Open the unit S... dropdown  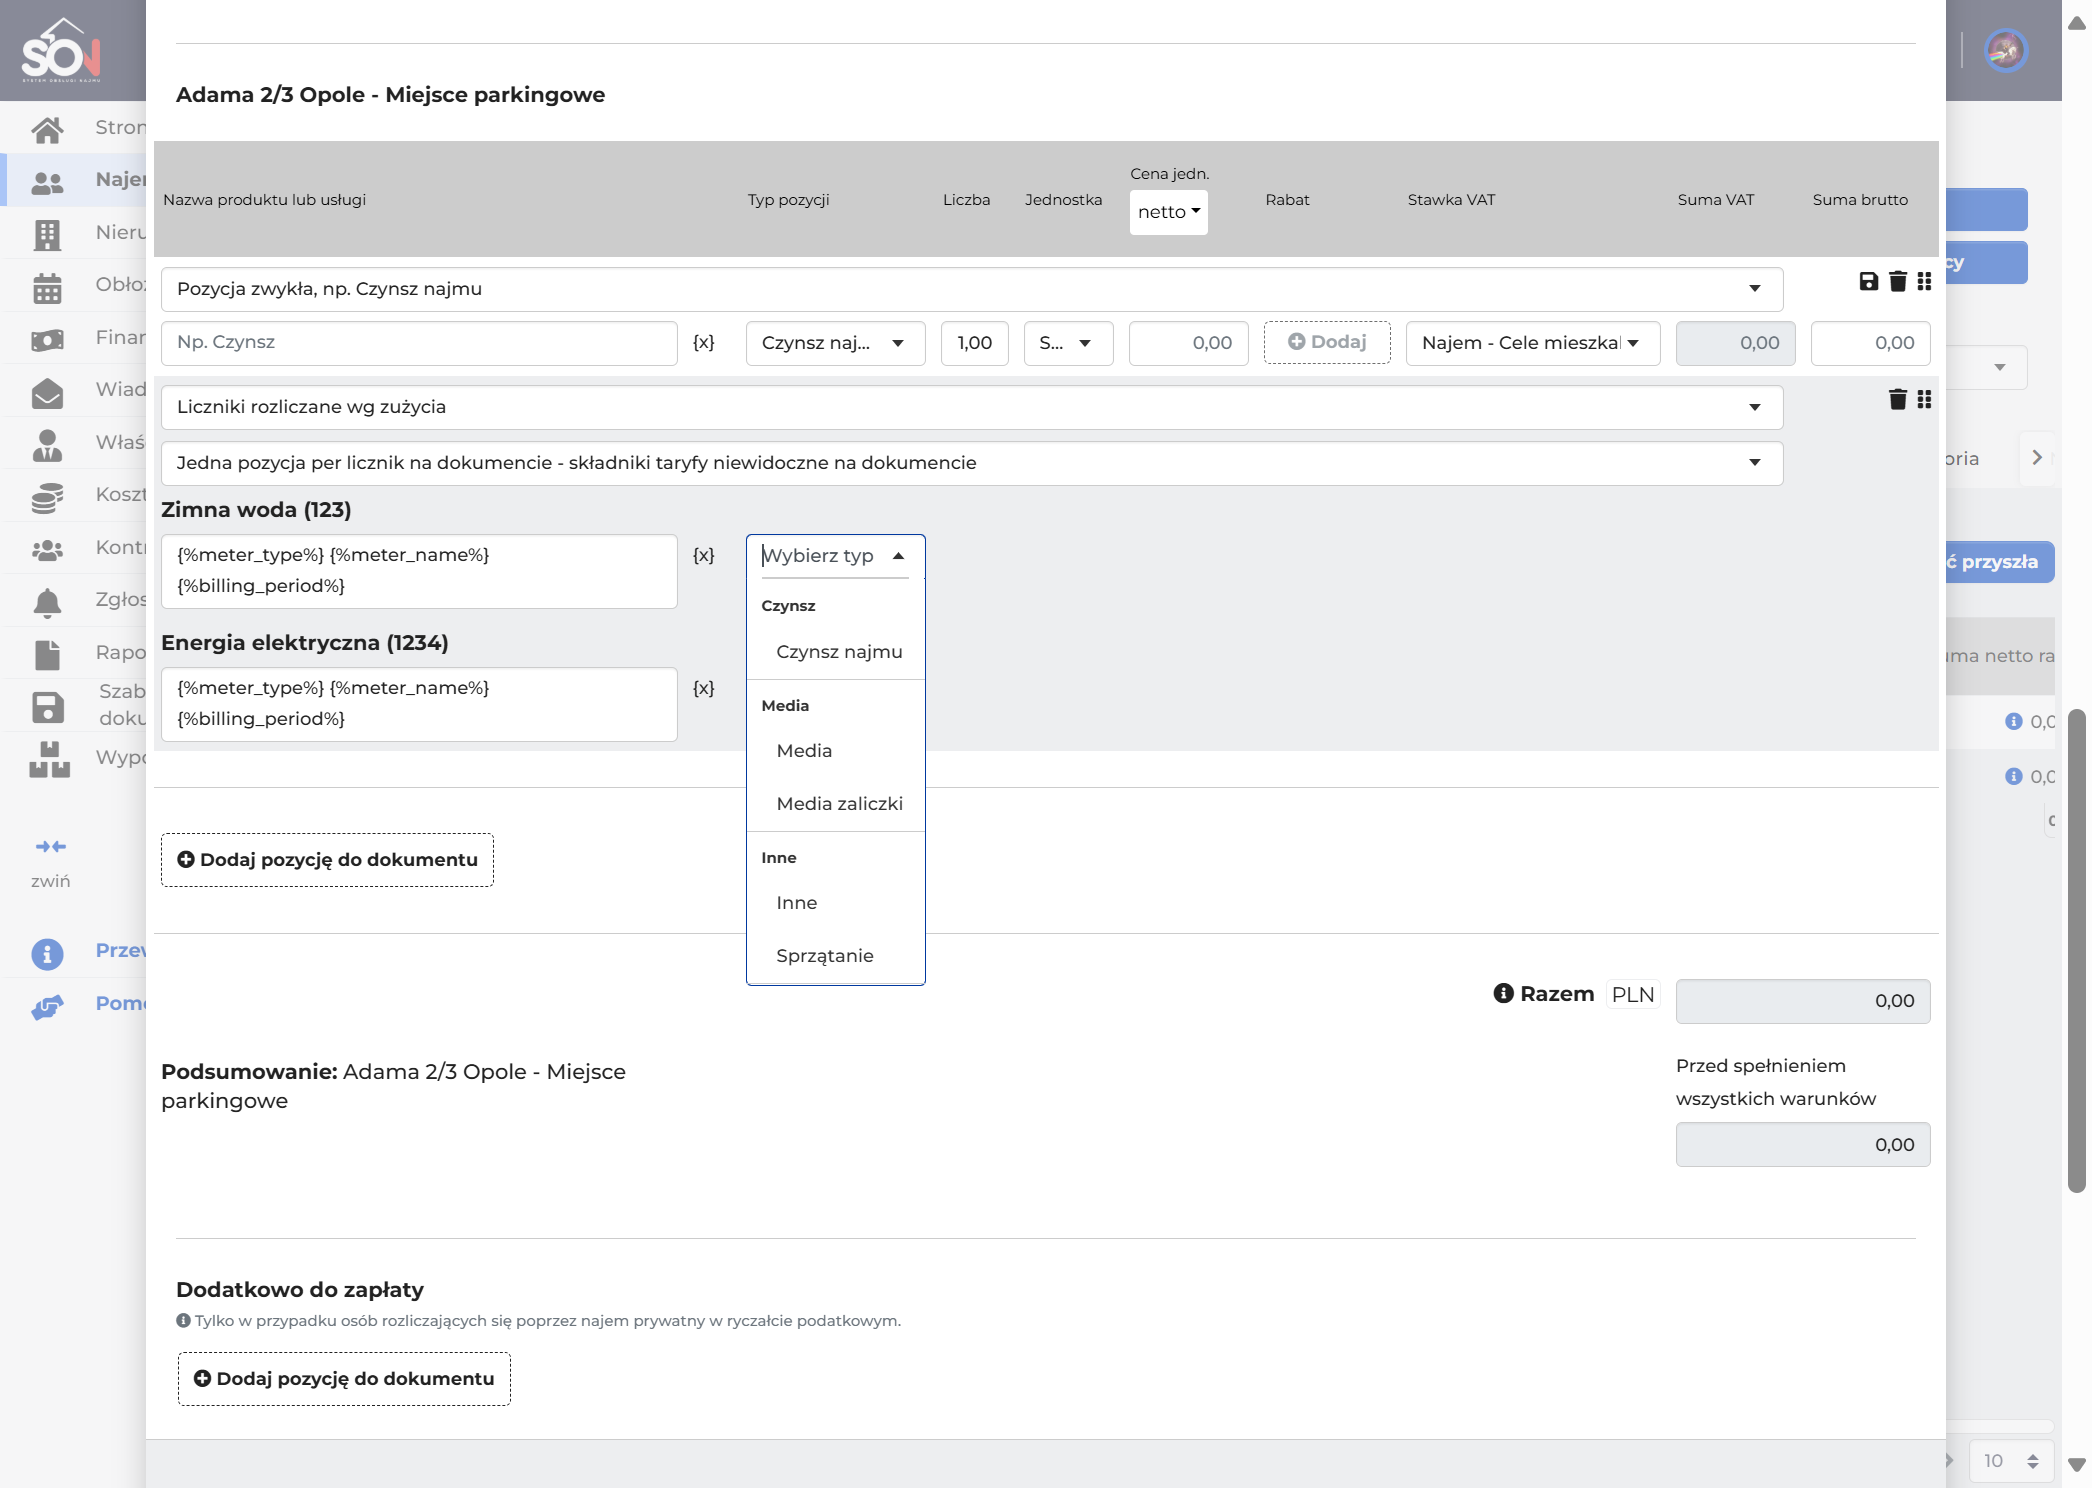[1068, 343]
